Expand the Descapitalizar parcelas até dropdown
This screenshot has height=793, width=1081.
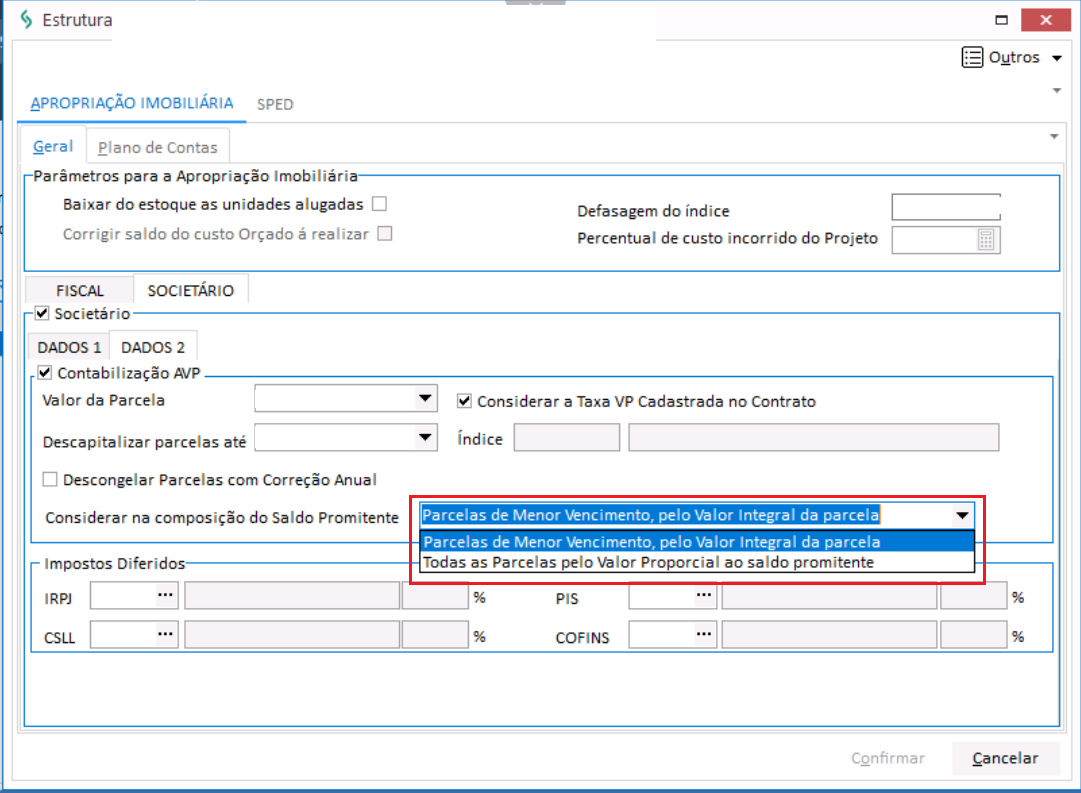click(x=425, y=438)
